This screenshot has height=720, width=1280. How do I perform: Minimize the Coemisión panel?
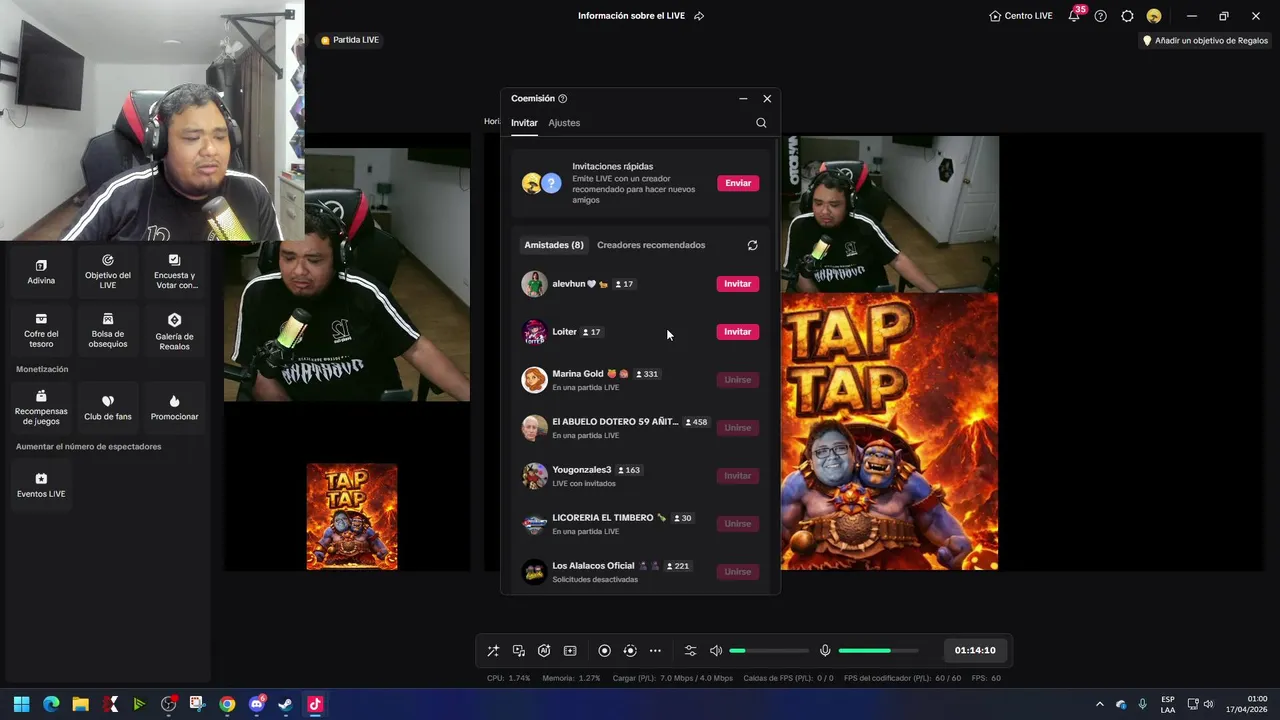coord(743,99)
